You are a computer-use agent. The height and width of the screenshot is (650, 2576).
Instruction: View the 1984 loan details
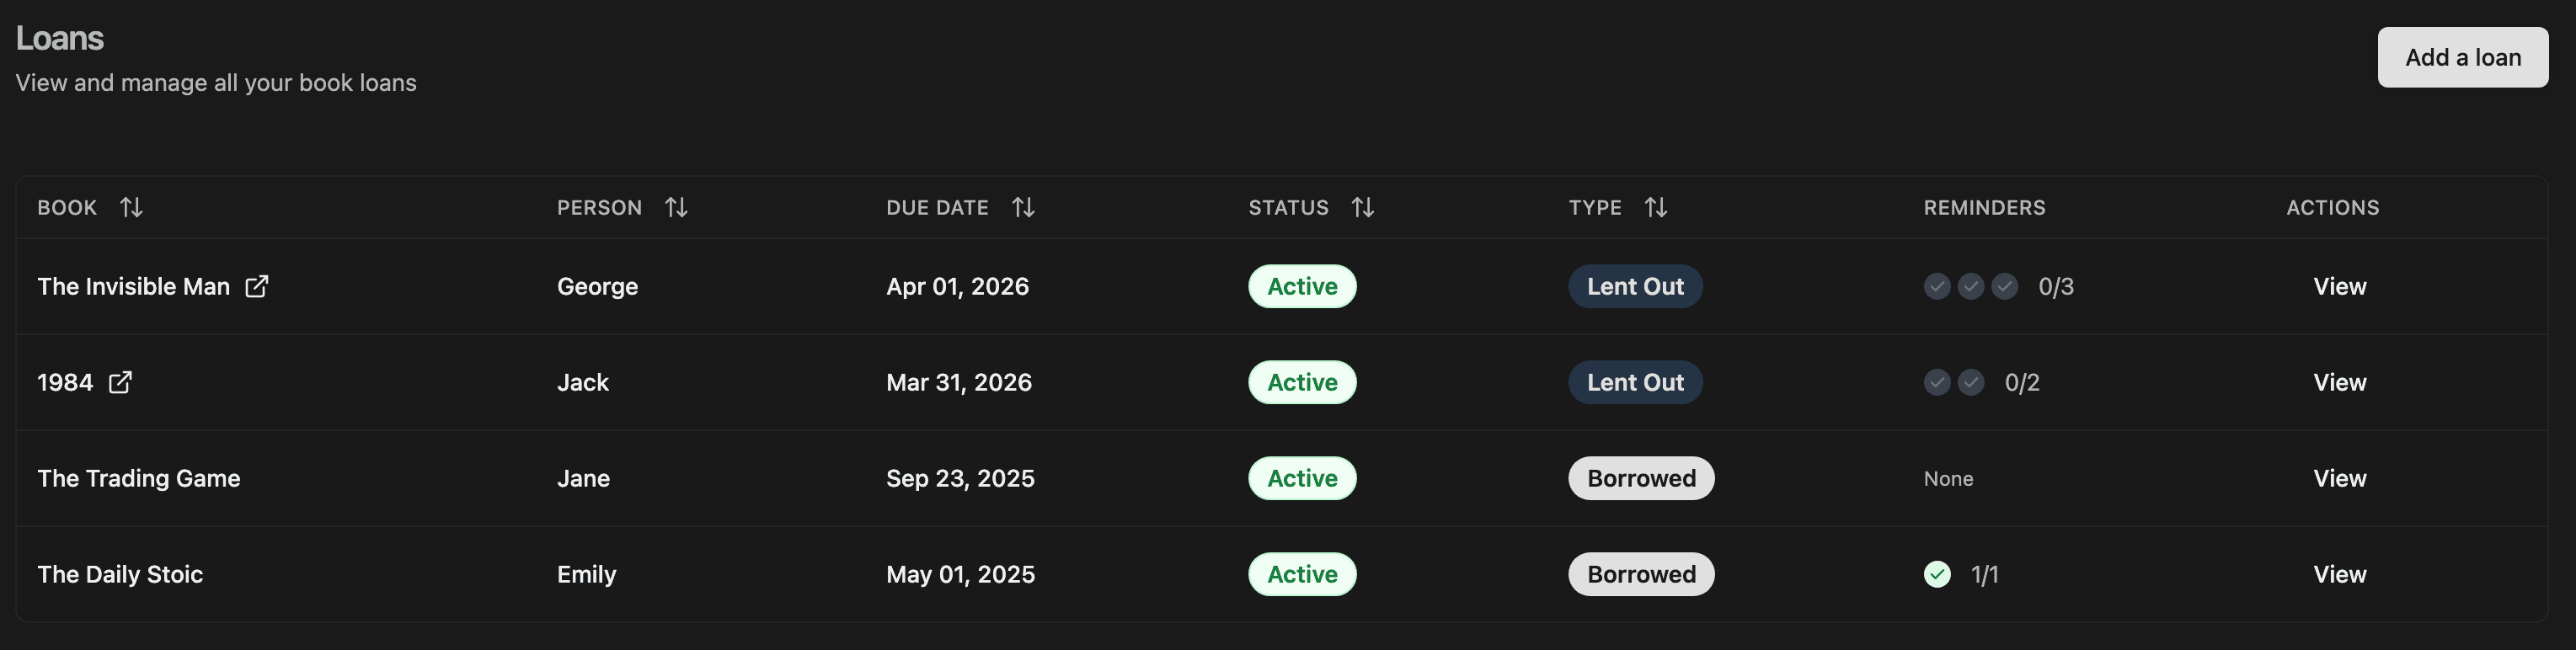pyautogui.click(x=2339, y=382)
